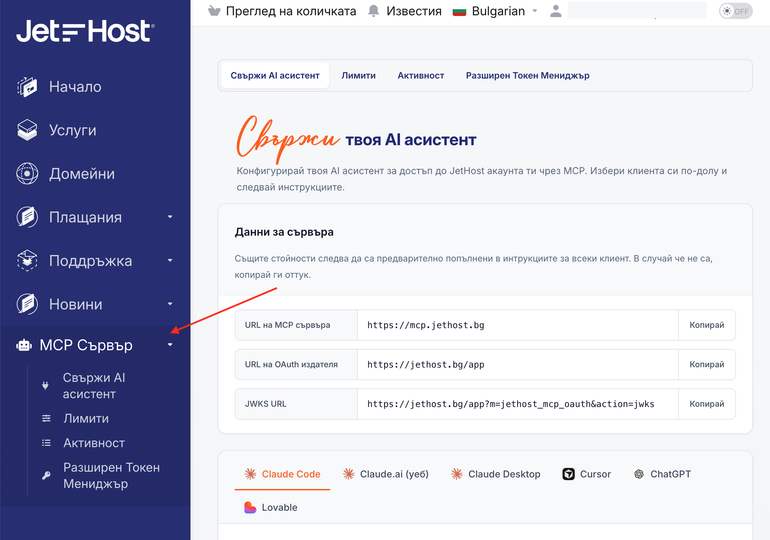The height and width of the screenshot is (540, 770).
Task: Expand the Плащания menu arrow
Action: click(170, 216)
